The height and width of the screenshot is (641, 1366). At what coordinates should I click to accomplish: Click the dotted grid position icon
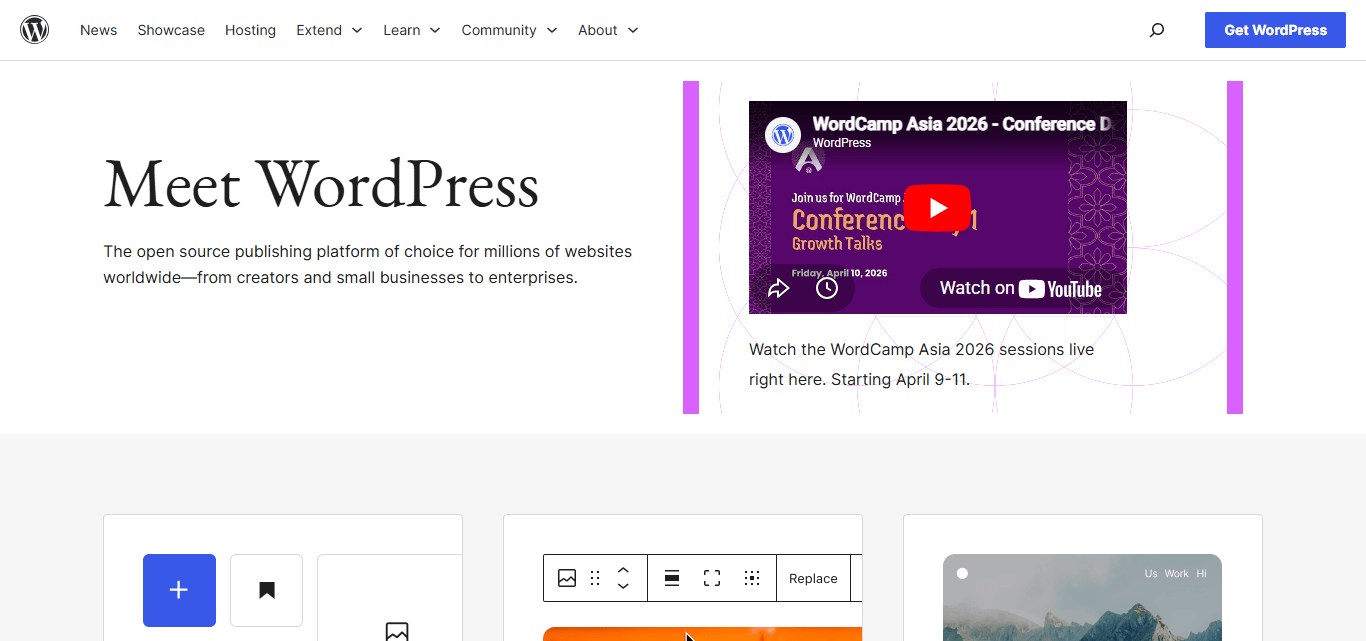click(x=752, y=578)
